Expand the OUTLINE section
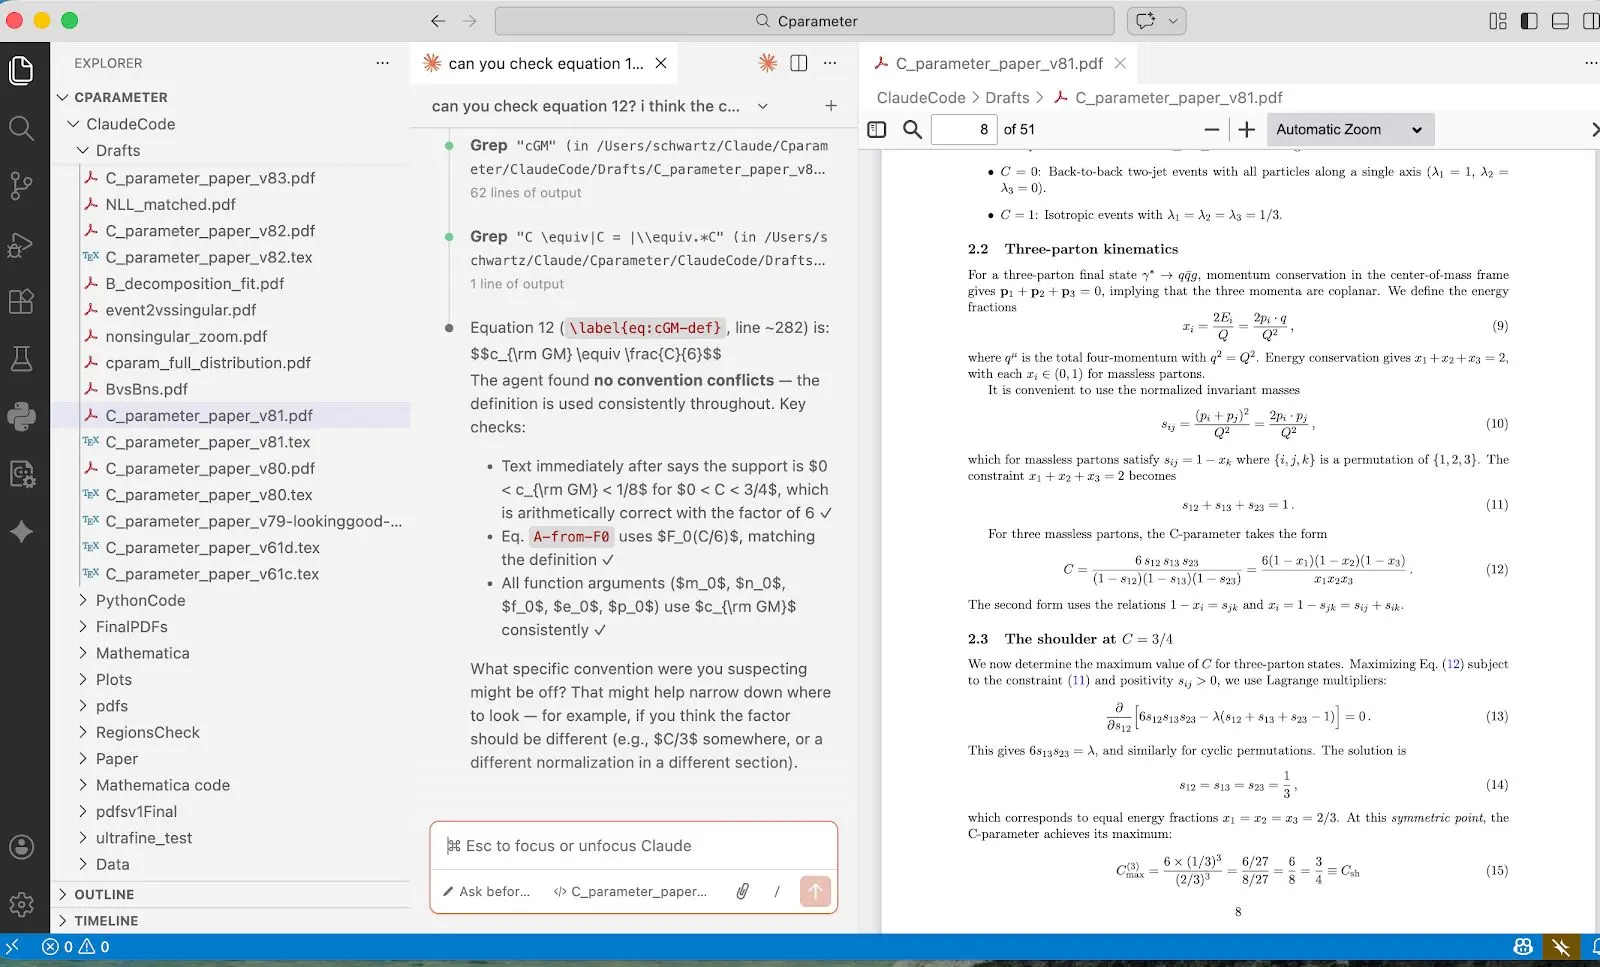Screen dimensions: 1600x967 [103, 894]
